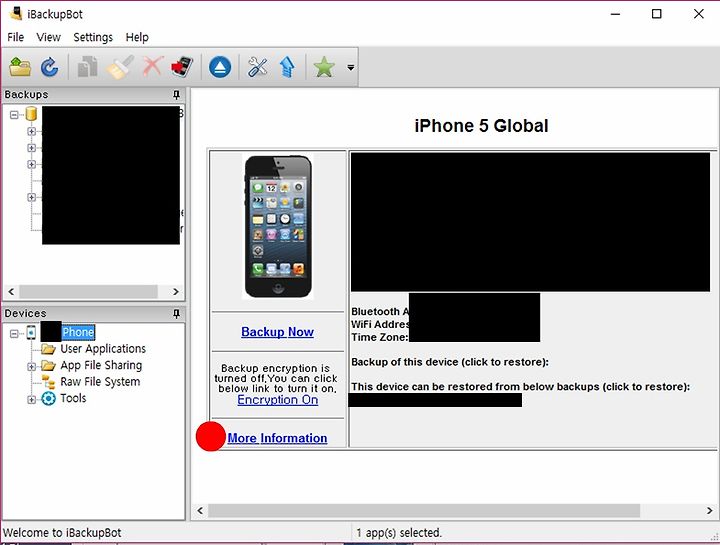Image resolution: width=720 pixels, height=545 pixels.
Task: Open the Settings menu
Action: pyautogui.click(x=93, y=37)
